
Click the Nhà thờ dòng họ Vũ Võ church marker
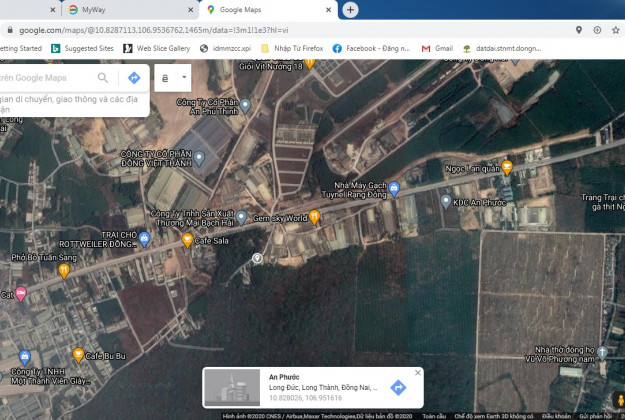602,353
